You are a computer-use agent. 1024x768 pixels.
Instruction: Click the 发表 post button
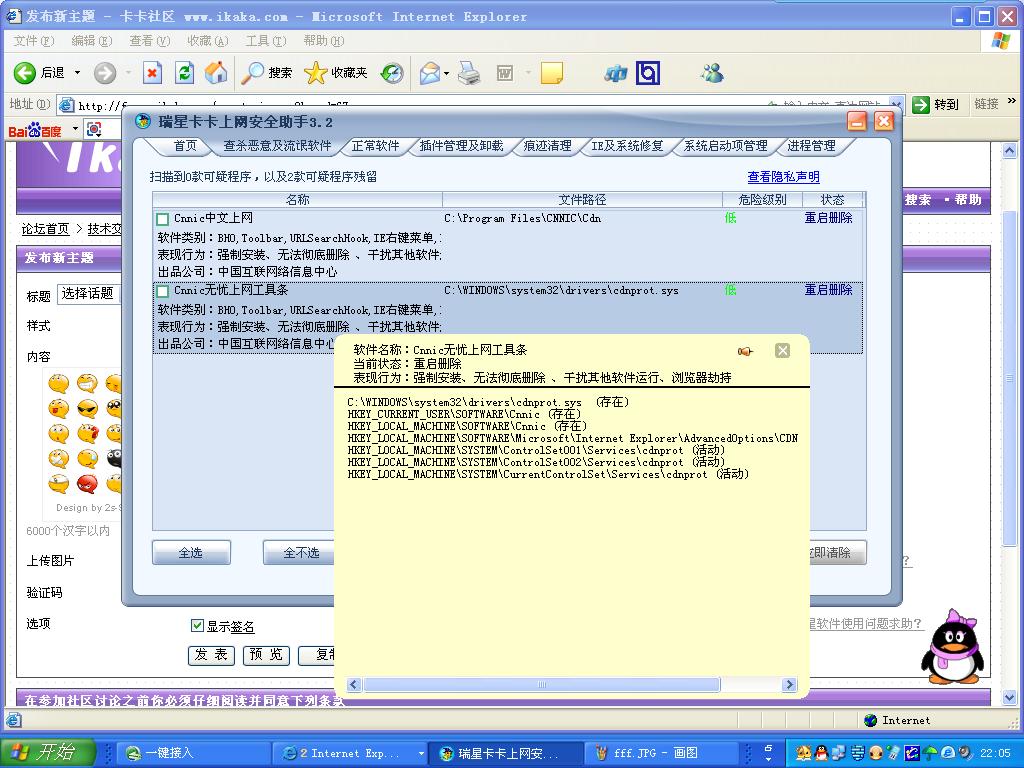pyautogui.click(x=210, y=654)
